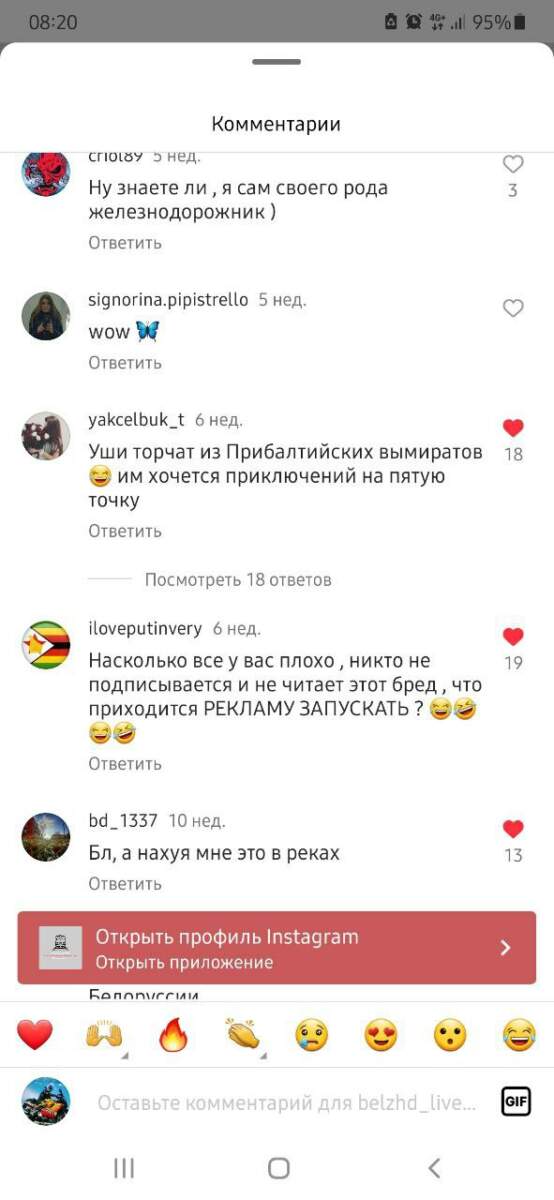Open the iloveputinvery username profile

(145, 629)
